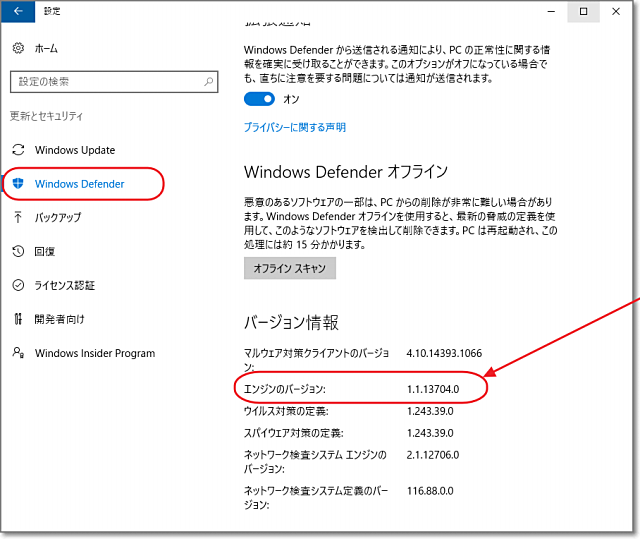This screenshot has height=539, width=640.
Task: Go to ライセンス認証 settings
Action: [64, 285]
